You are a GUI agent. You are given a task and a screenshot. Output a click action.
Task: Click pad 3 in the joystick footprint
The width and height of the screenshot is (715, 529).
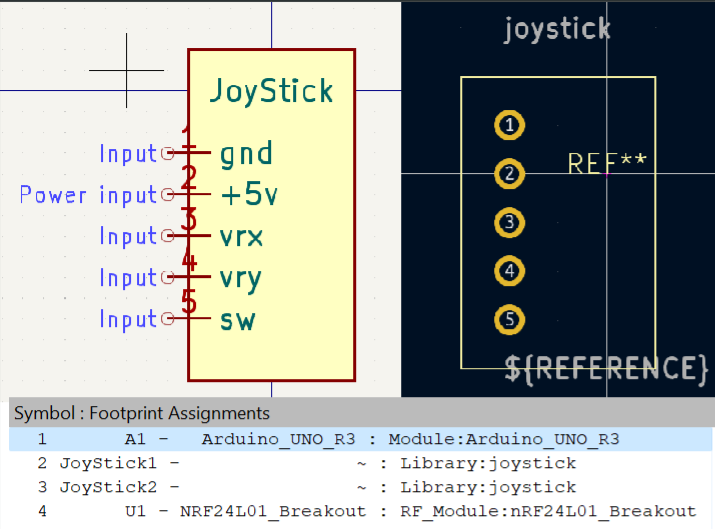(509, 223)
